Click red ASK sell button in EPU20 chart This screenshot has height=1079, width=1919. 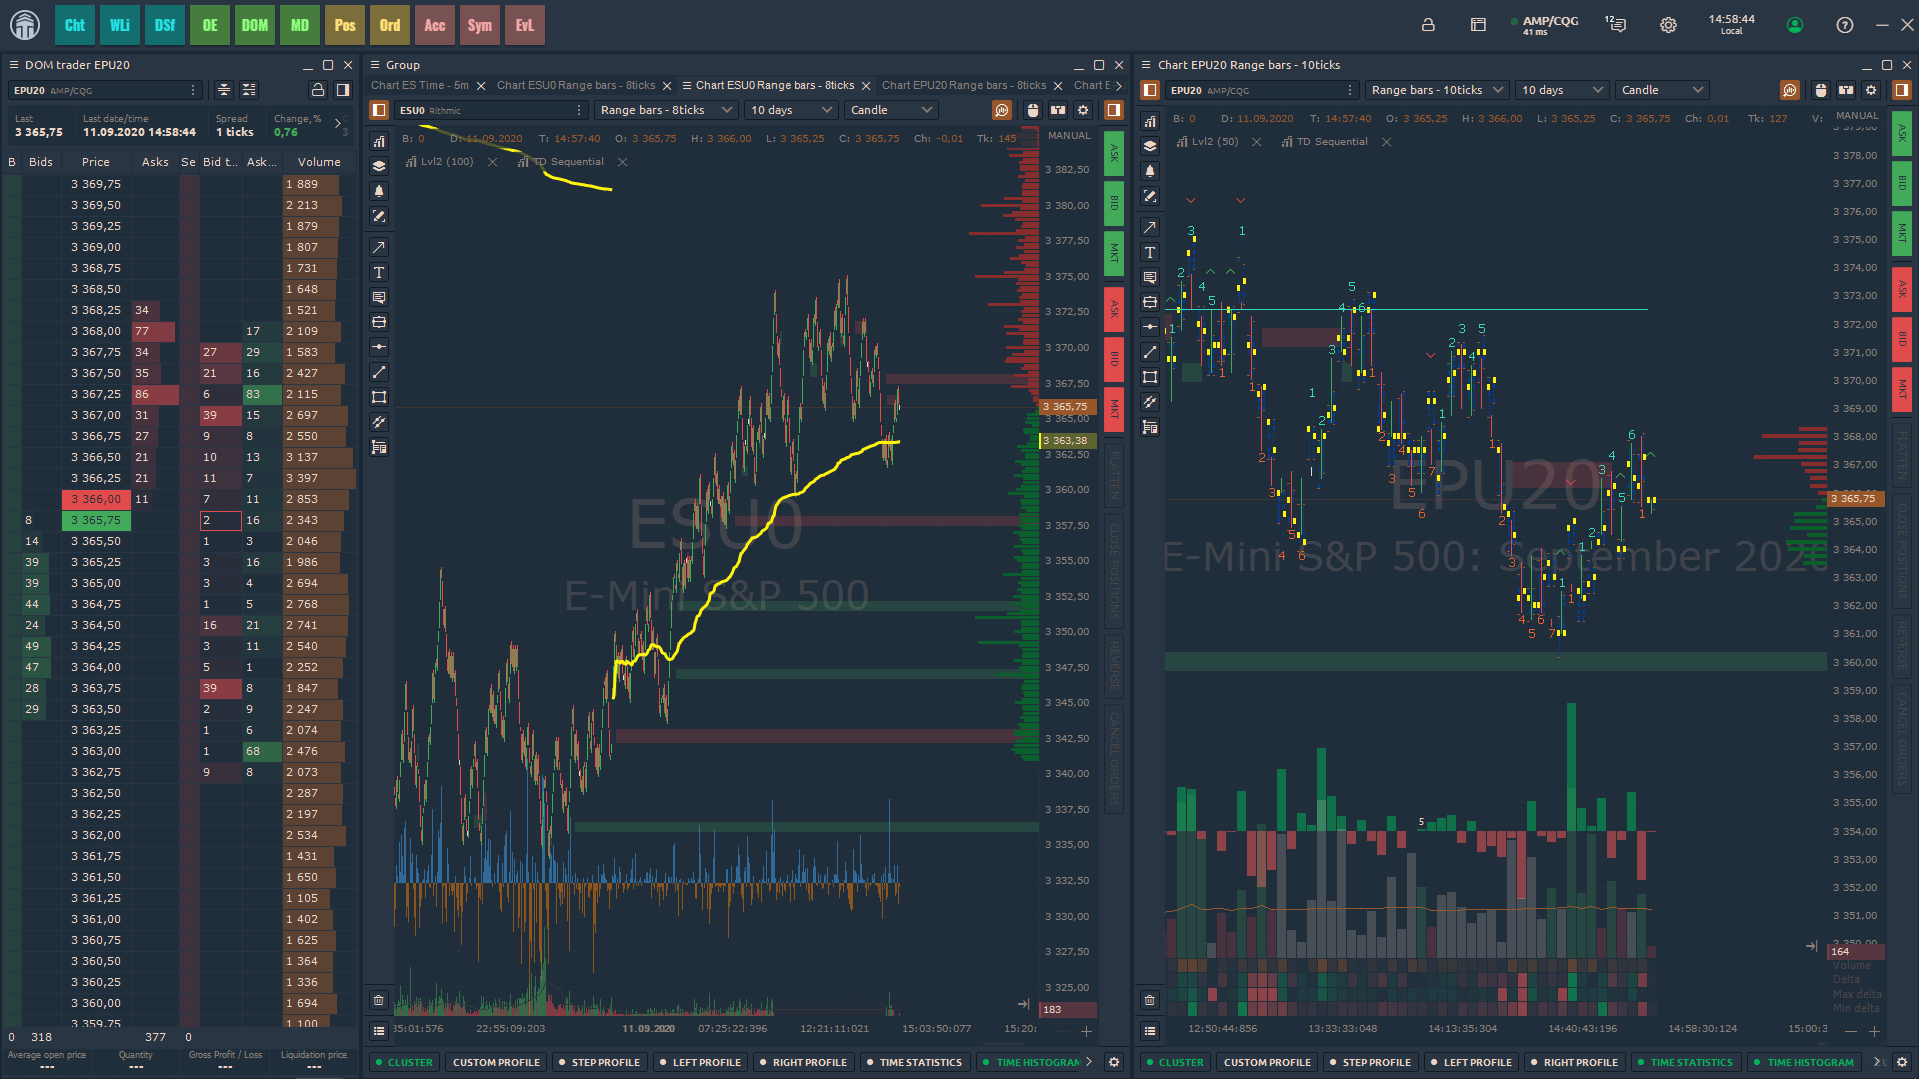[x=1902, y=289]
